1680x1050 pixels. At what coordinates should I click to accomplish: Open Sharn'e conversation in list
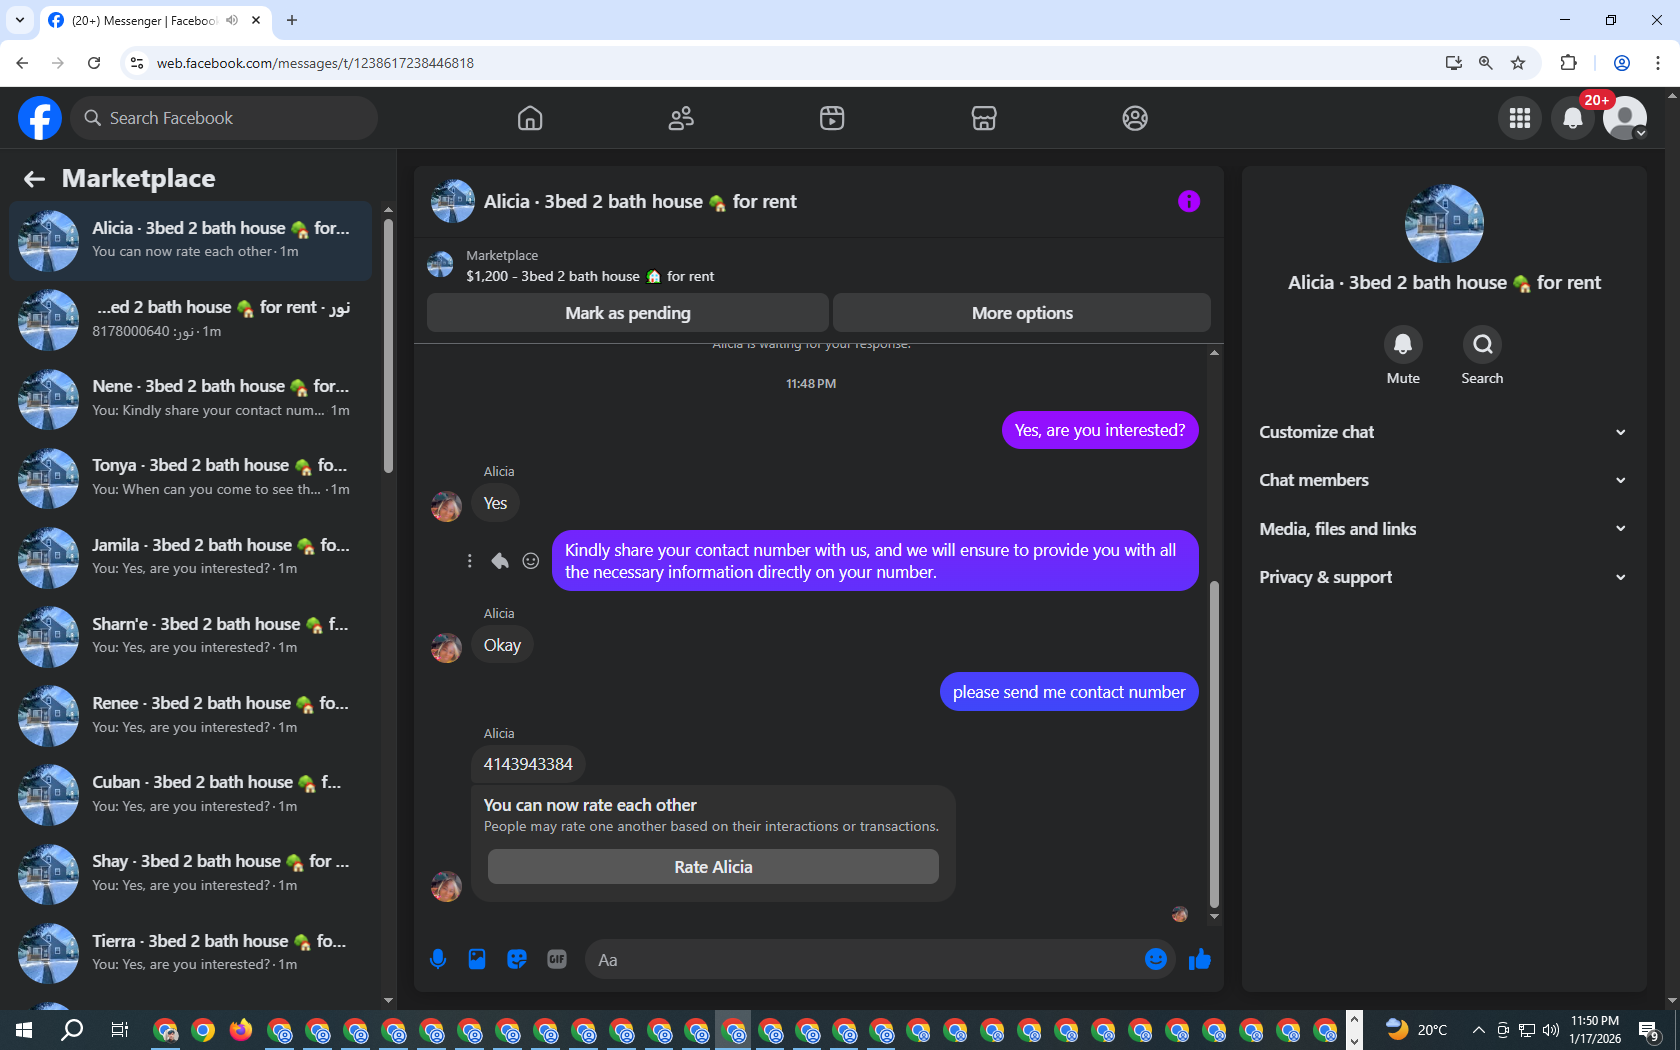(x=191, y=636)
